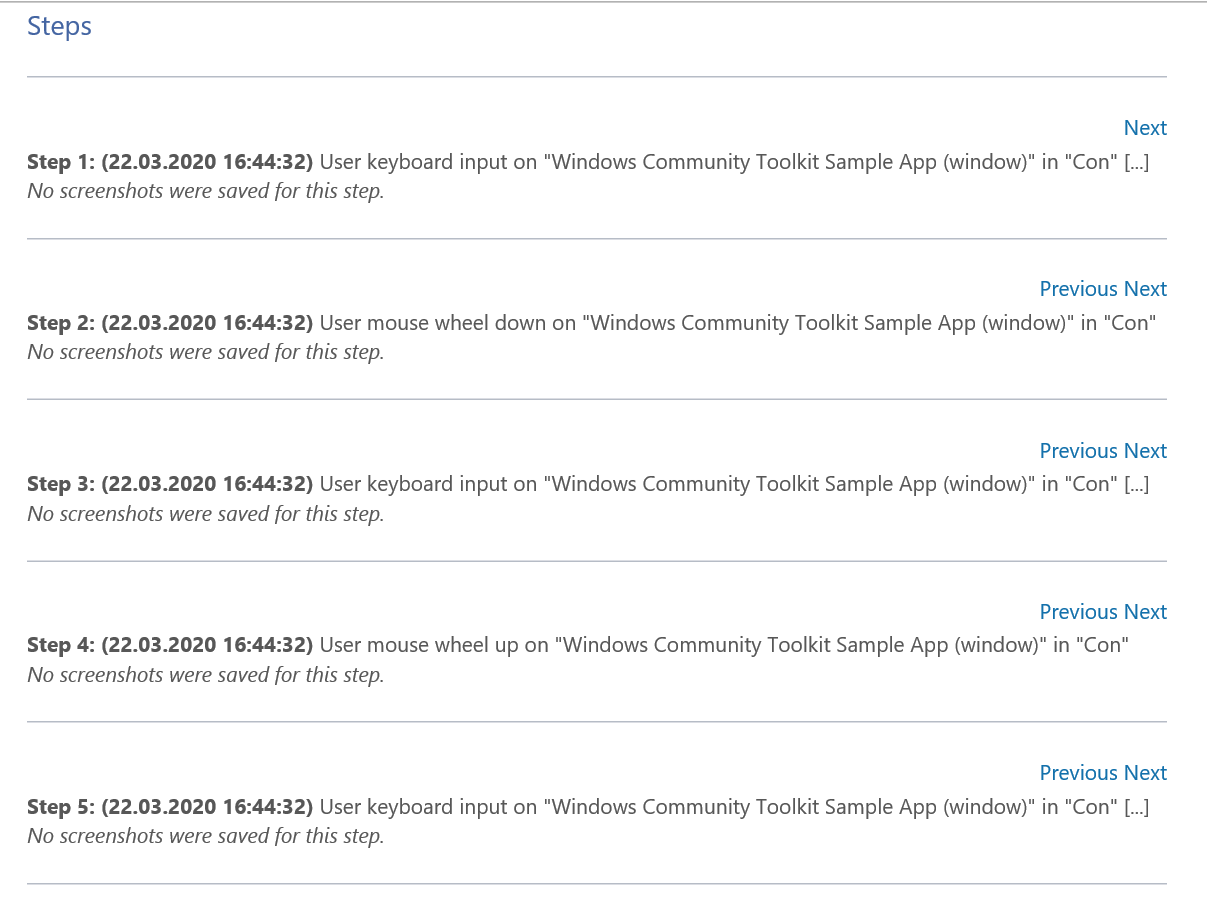The width and height of the screenshot is (1207, 903).
Task: Click Next link above Step 1
Action: 1145,128
